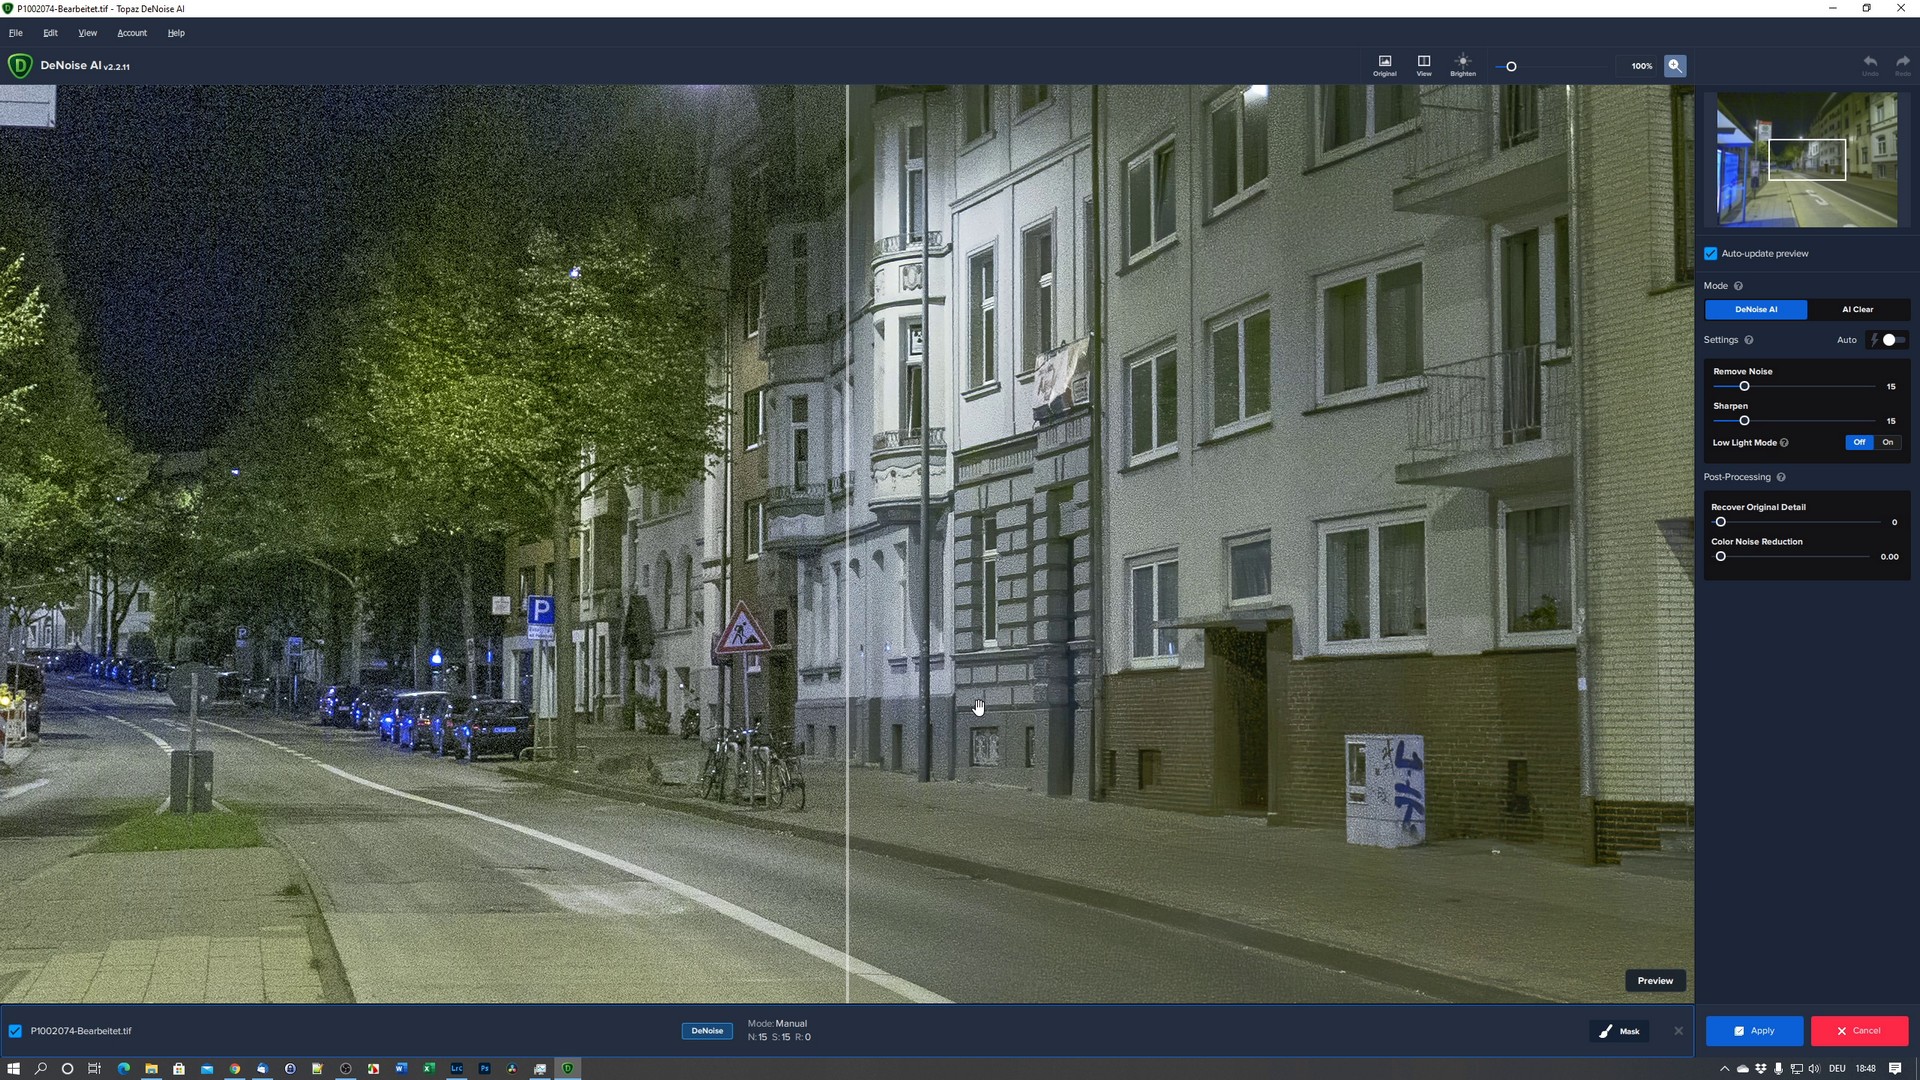The image size is (1920, 1080).
Task: Open Photoshop from the taskbar
Action: [x=484, y=1068]
